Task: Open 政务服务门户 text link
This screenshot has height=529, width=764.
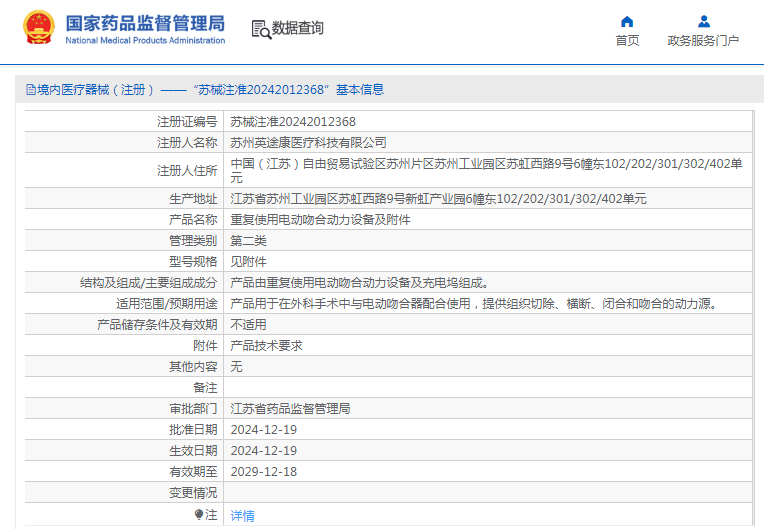Action: point(703,40)
